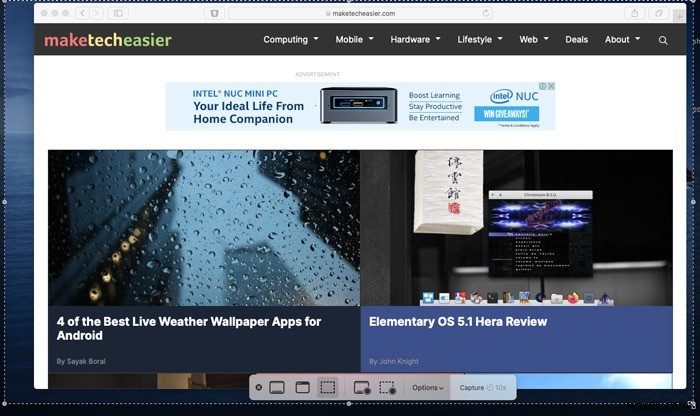The height and width of the screenshot is (416, 700).
Task: Close the screenshot toolbar with the X button
Action: tap(258, 387)
